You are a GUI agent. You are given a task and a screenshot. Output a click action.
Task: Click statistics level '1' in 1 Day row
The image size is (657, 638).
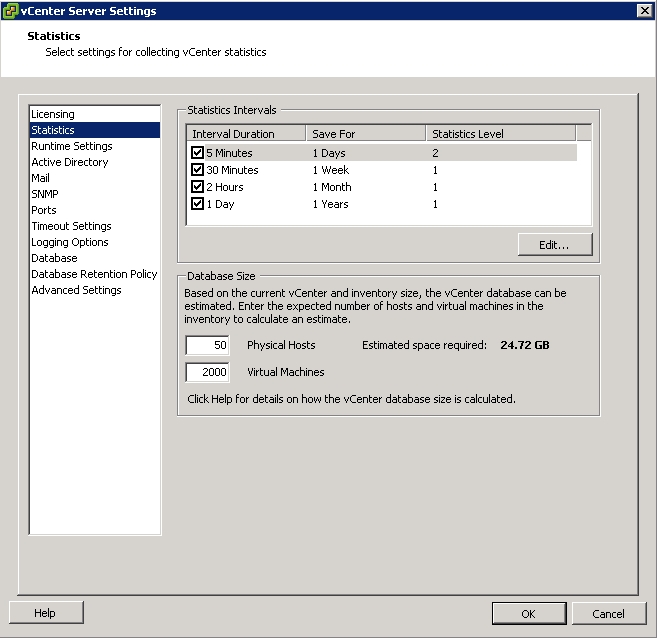[435, 204]
